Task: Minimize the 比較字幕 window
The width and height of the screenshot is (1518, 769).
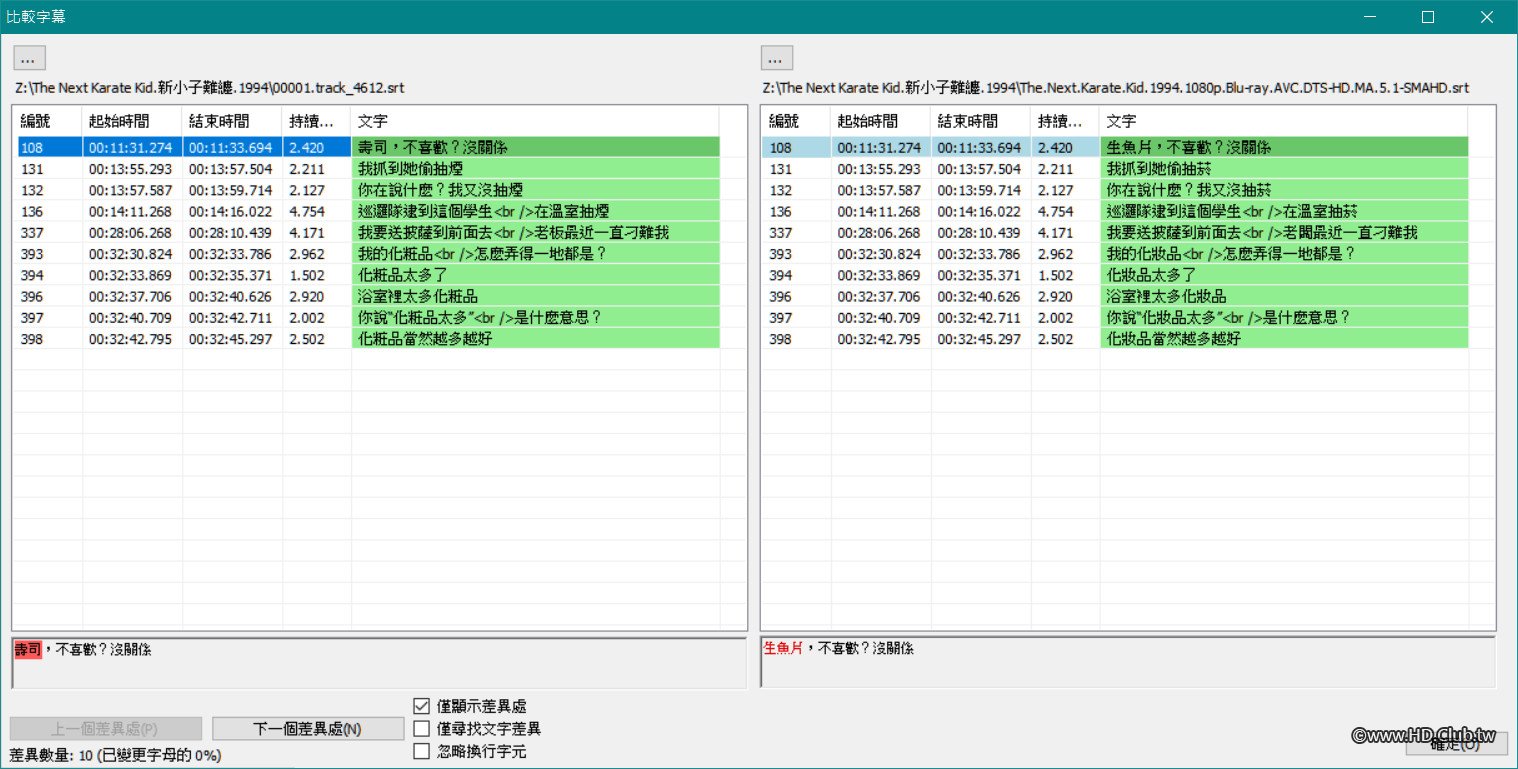Action: pos(1370,17)
